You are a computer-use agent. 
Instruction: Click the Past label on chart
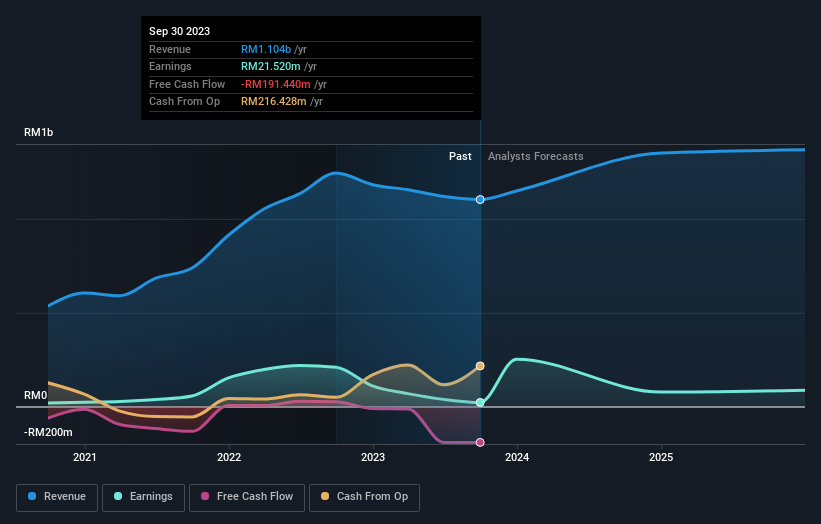tap(460, 156)
